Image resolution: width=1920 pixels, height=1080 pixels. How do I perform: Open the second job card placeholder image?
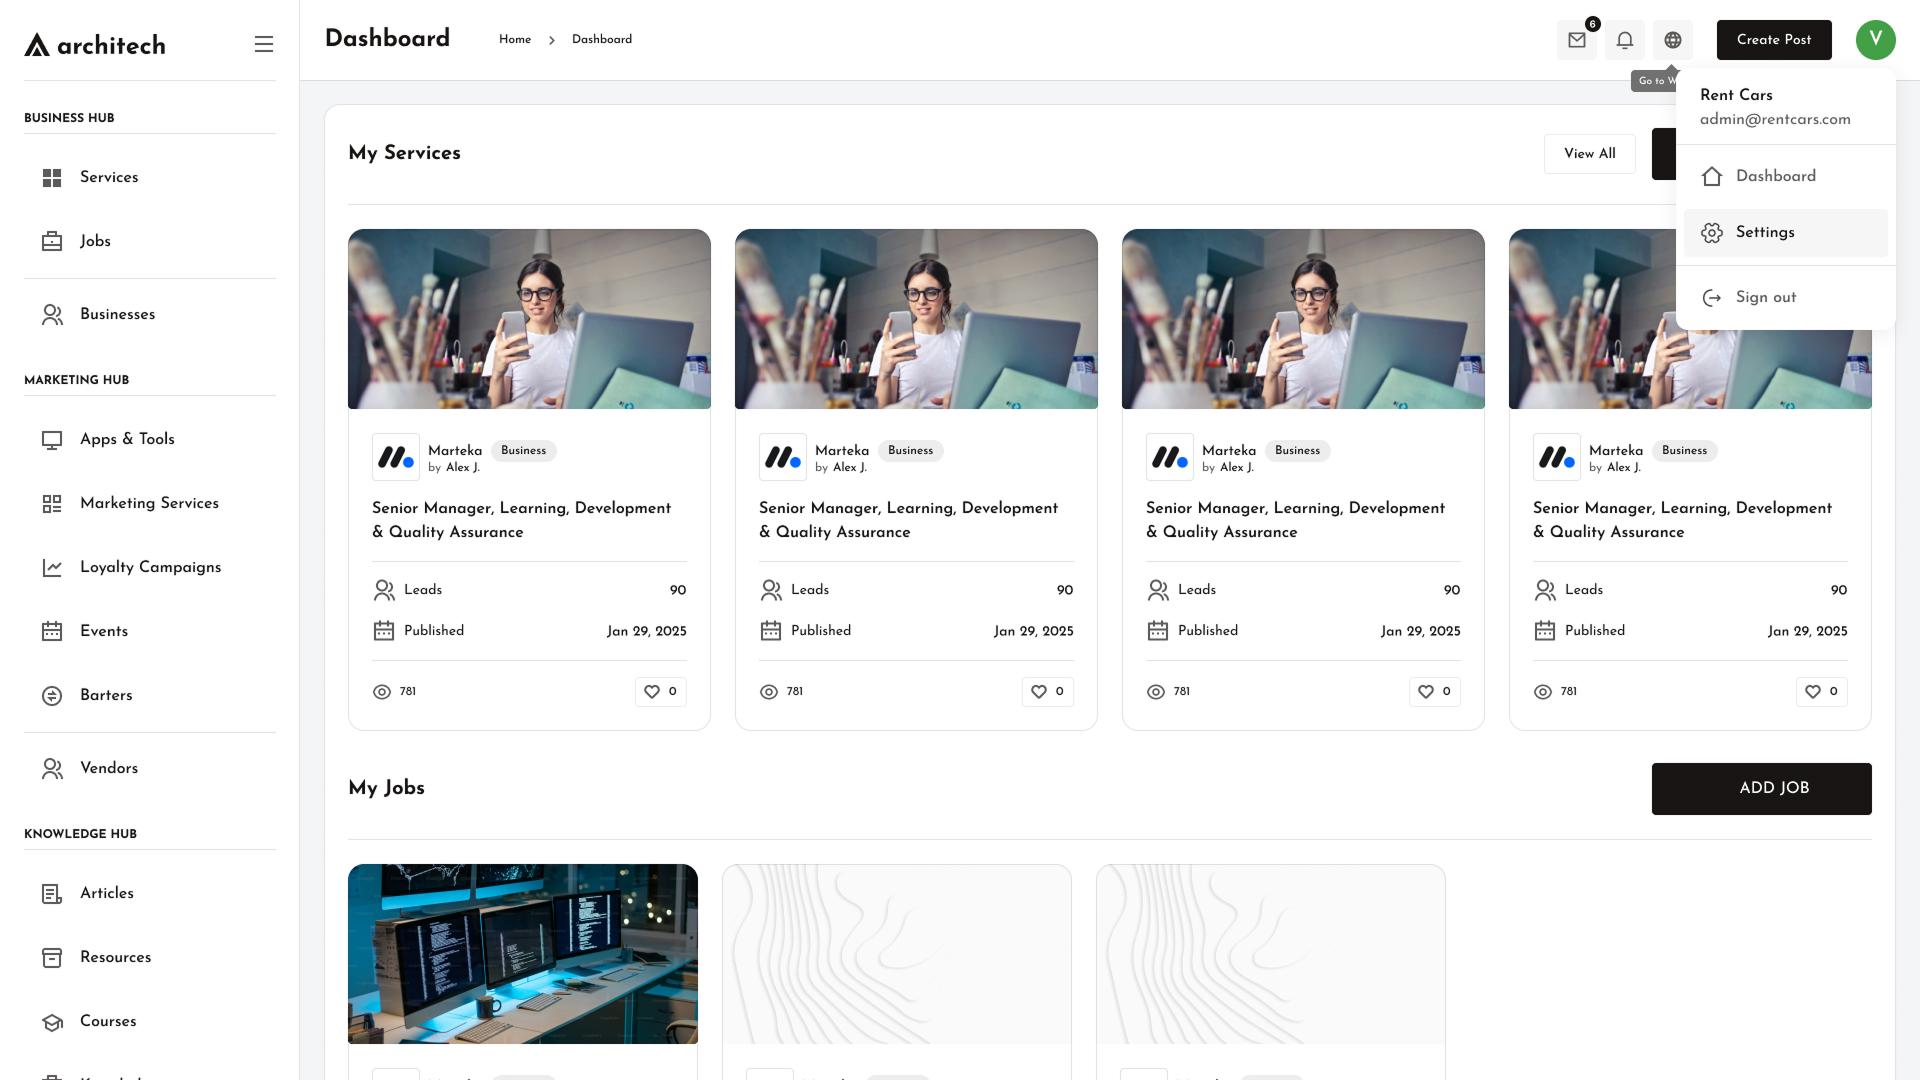tap(897, 954)
